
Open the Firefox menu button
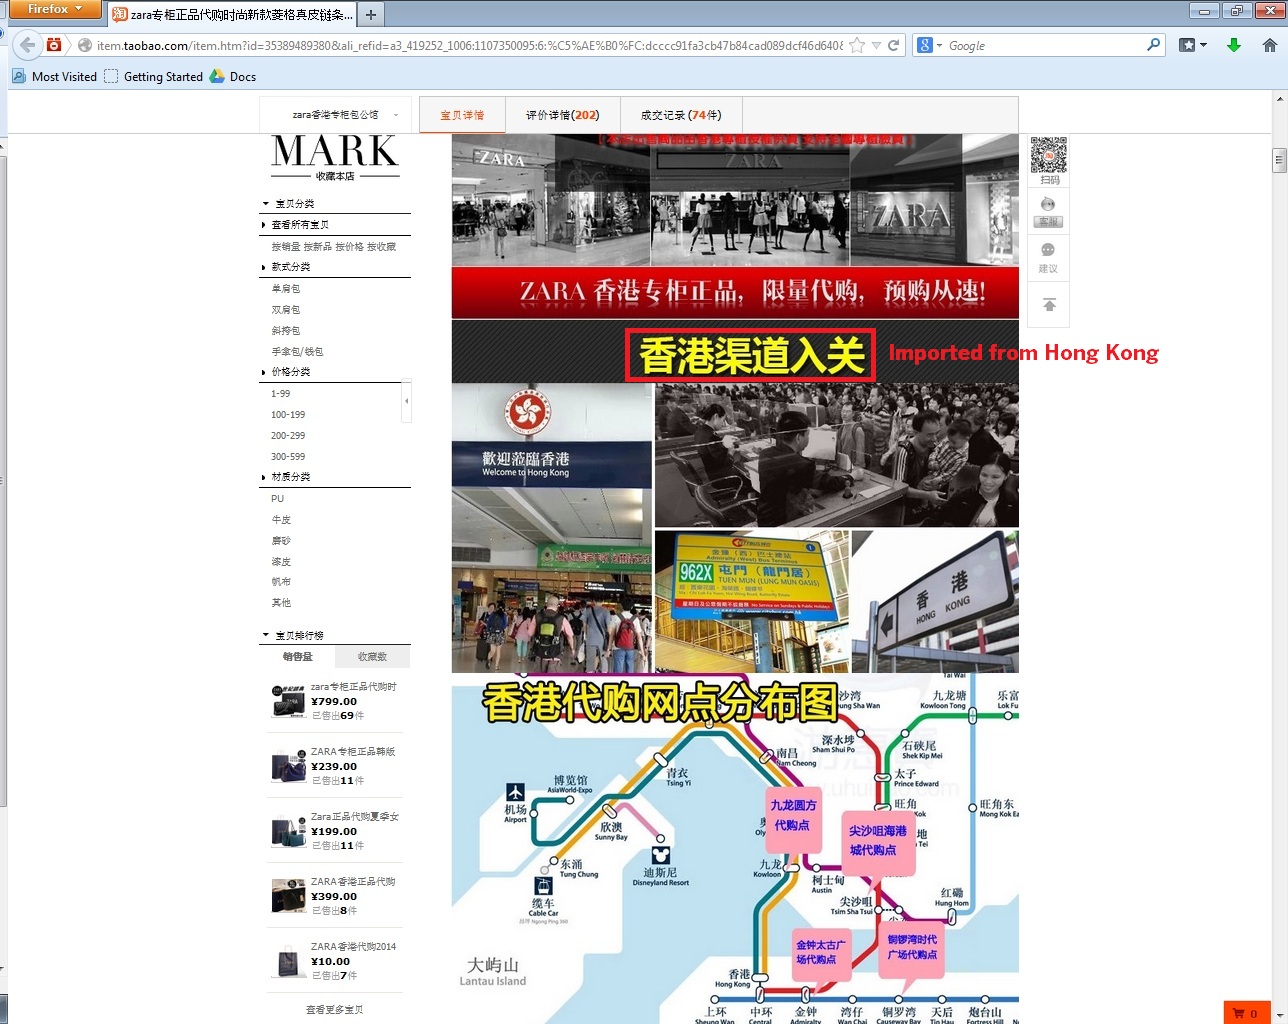[55, 9]
